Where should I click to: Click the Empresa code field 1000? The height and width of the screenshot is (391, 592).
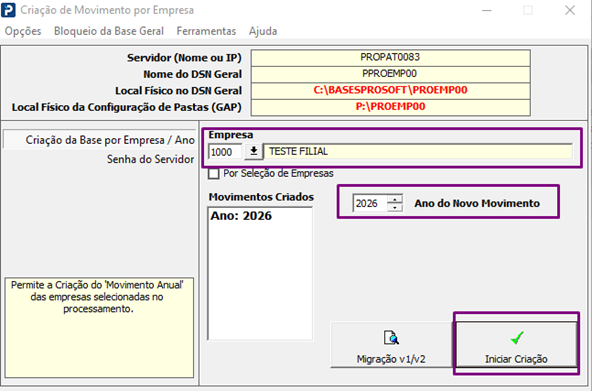pos(225,152)
